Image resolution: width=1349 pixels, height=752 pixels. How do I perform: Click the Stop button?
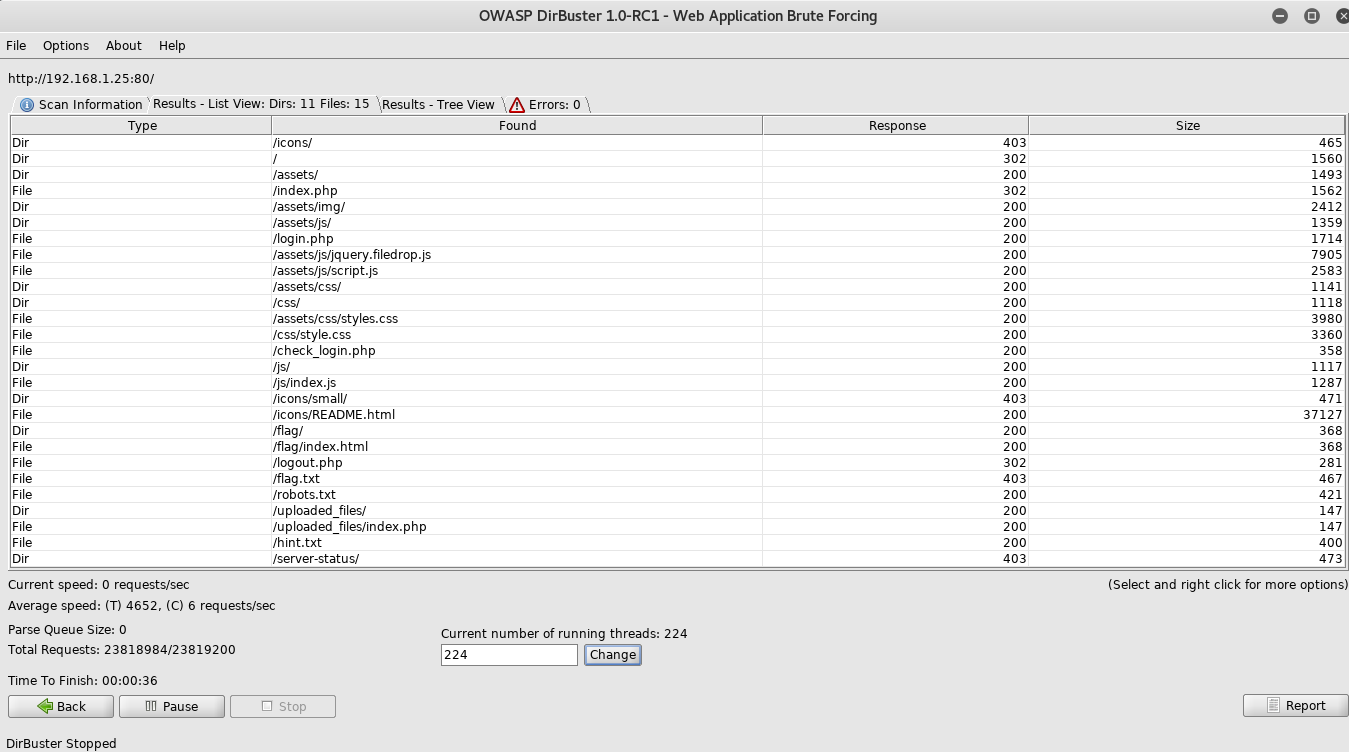click(x=283, y=706)
